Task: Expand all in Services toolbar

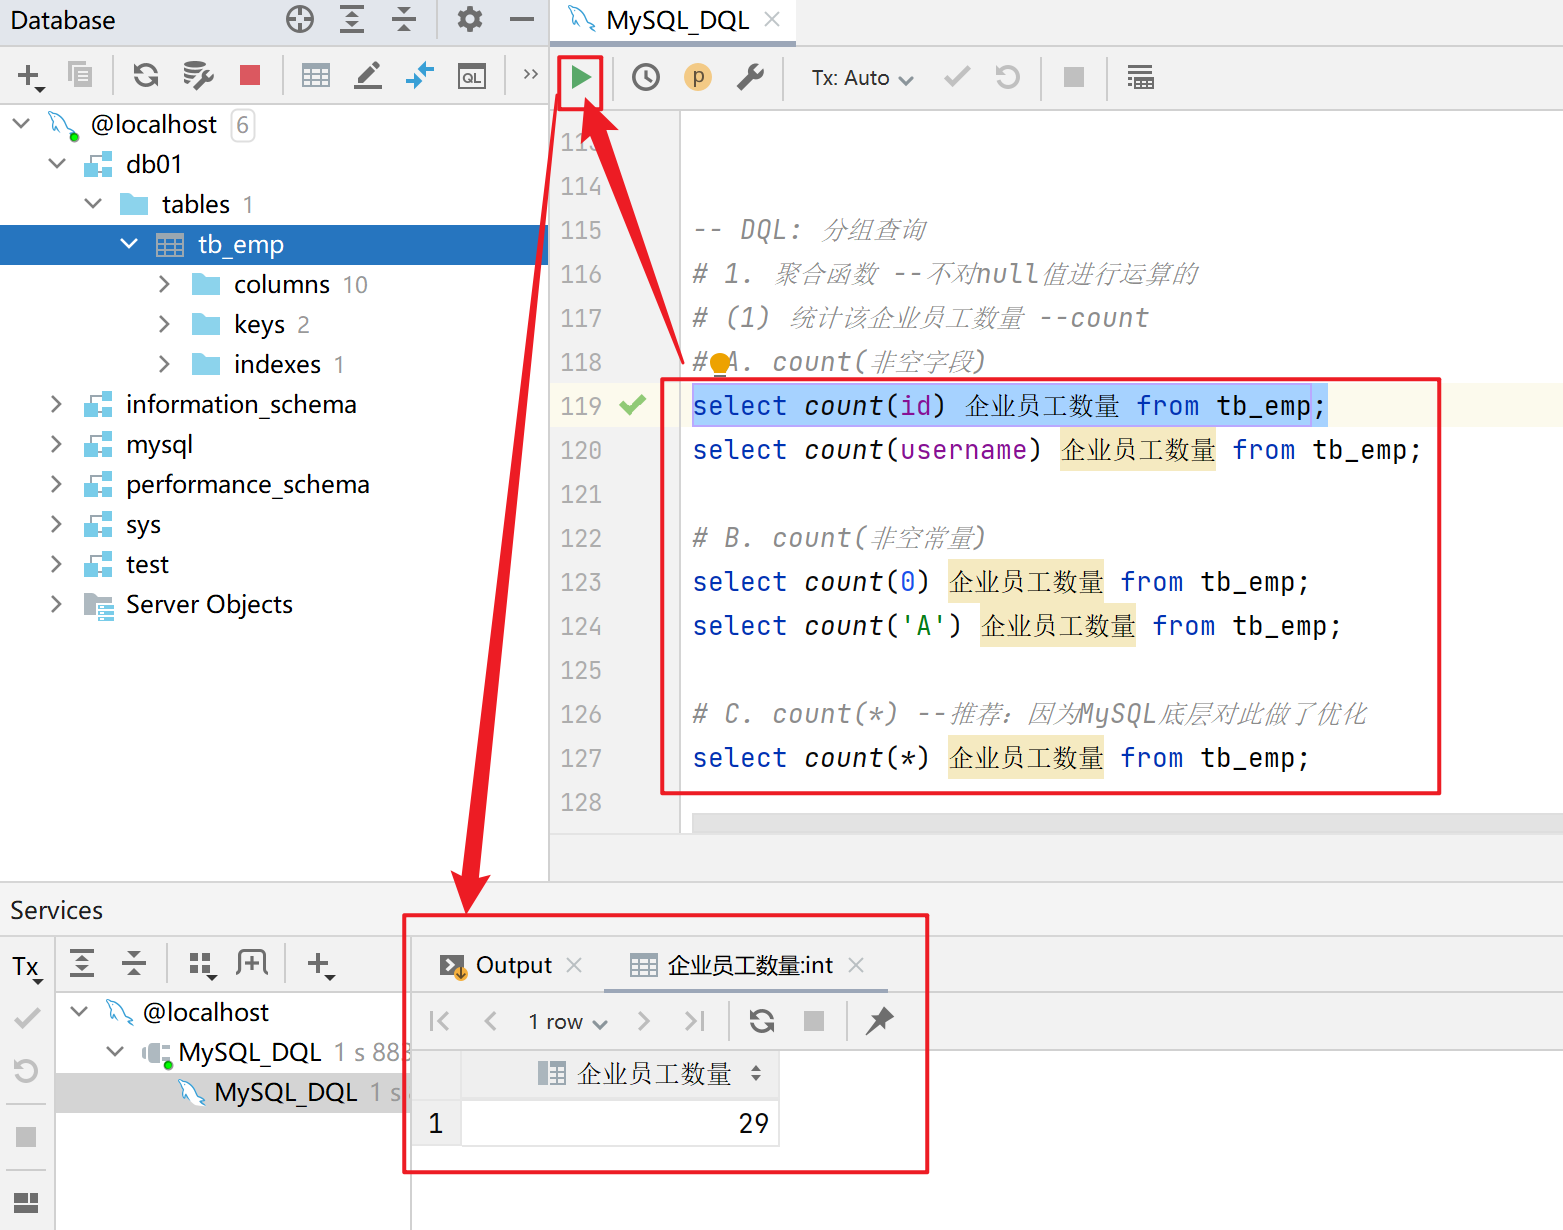Action: (x=82, y=963)
